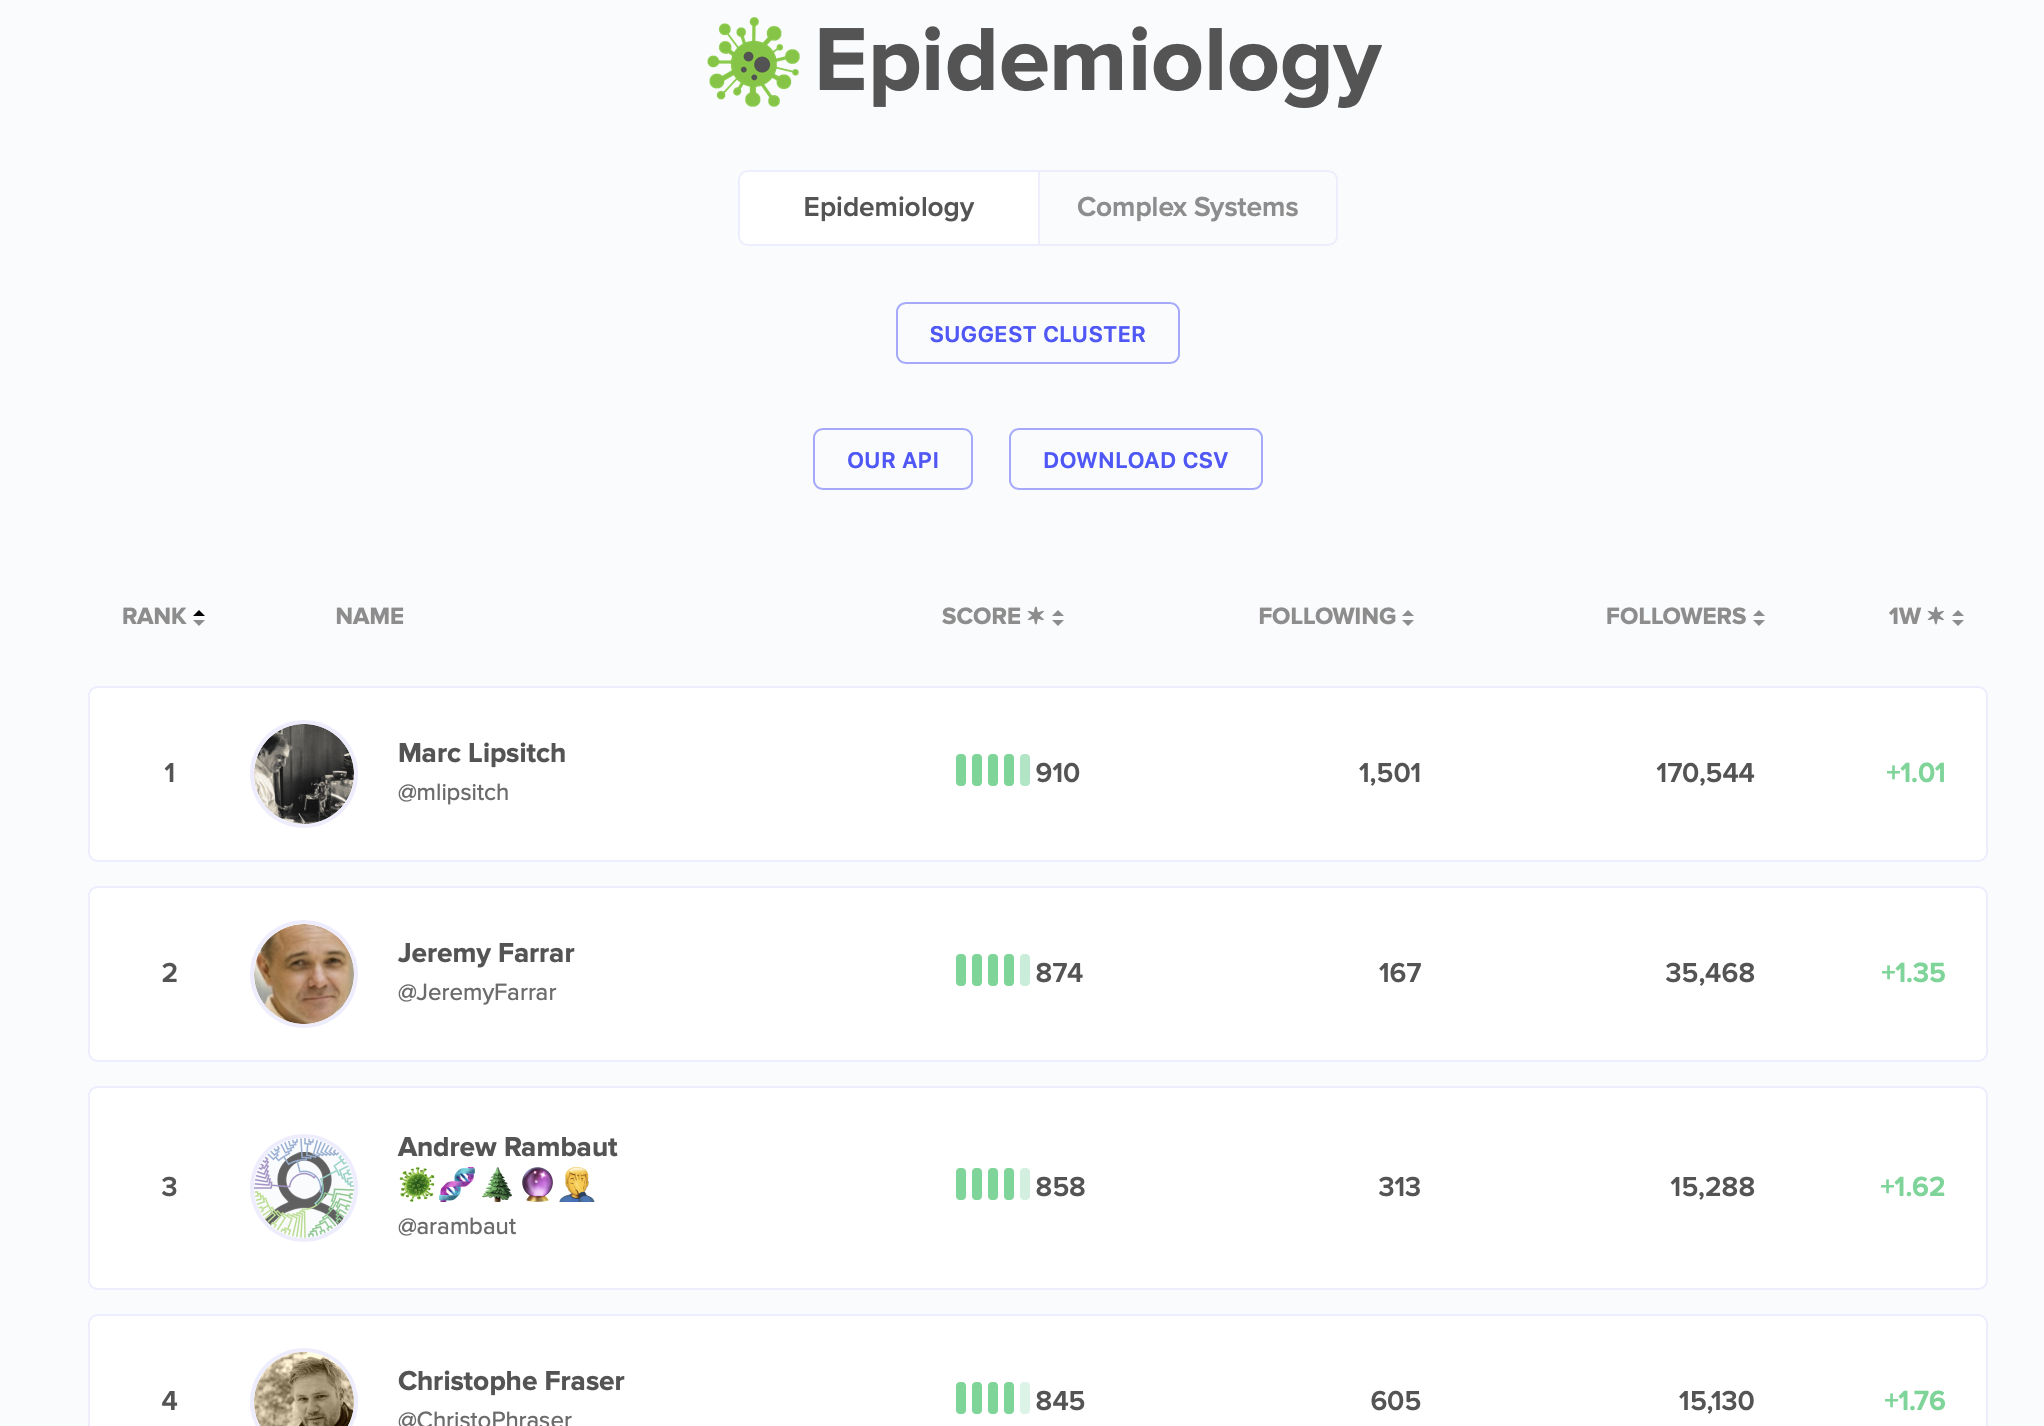Viewport: 2044px width, 1426px height.
Task: Click the @arambaut handle
Action: [457, 1226]
